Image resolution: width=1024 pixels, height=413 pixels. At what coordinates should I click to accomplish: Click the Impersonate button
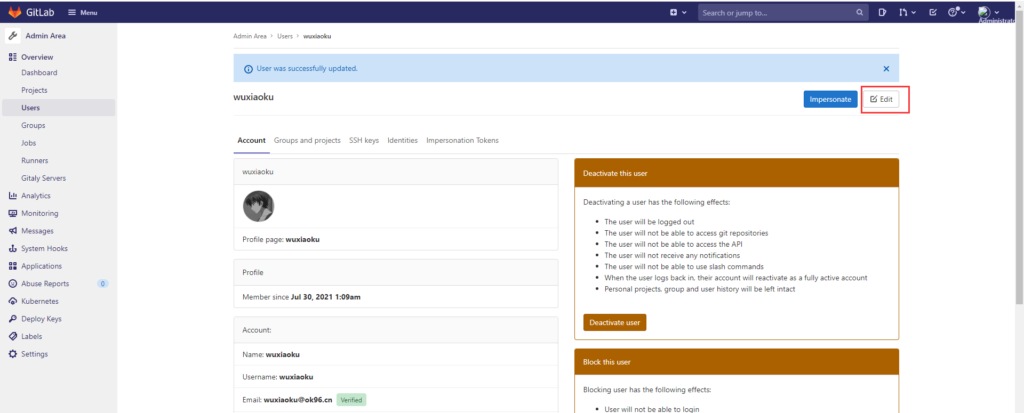tap(829, 99)
